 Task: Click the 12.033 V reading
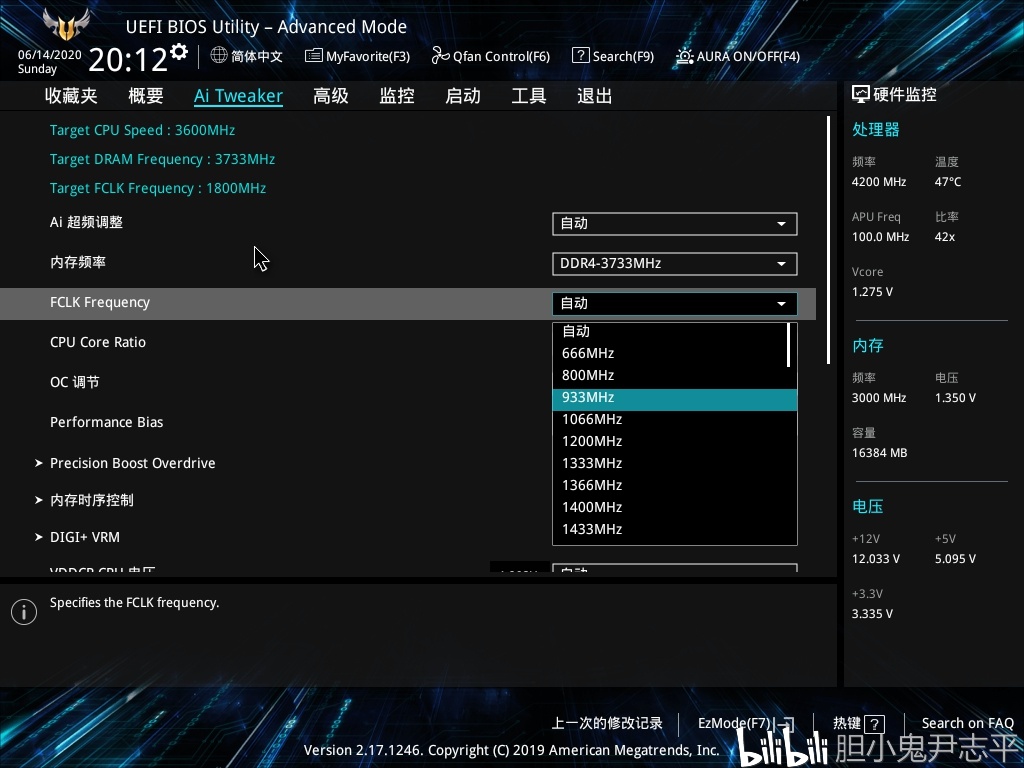coord(875,559)
